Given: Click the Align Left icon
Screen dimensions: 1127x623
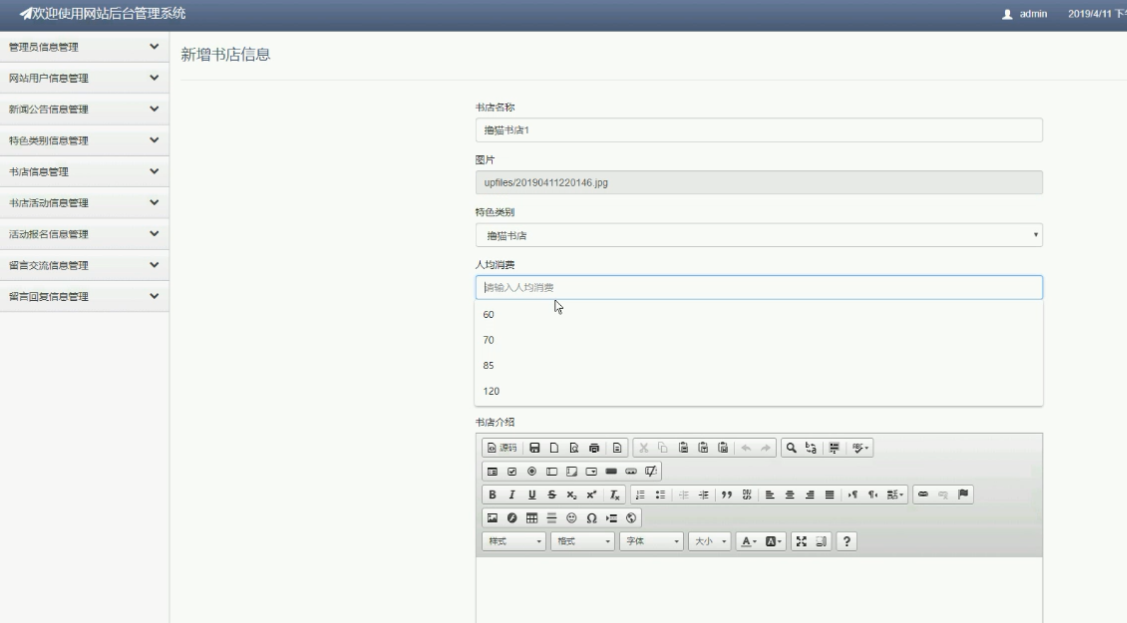Looking at the screenshot, I should pyautogui.click(x=770, y=494).
